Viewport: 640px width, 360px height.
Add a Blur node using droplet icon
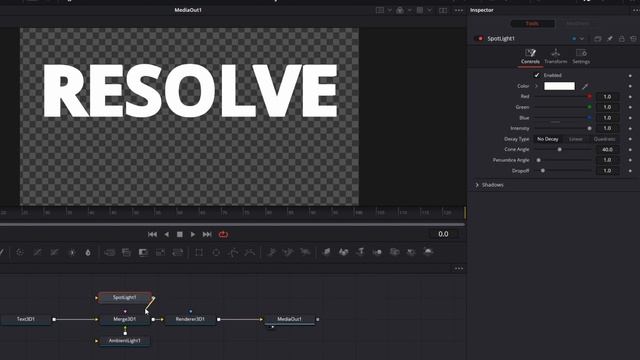[88, 253]
